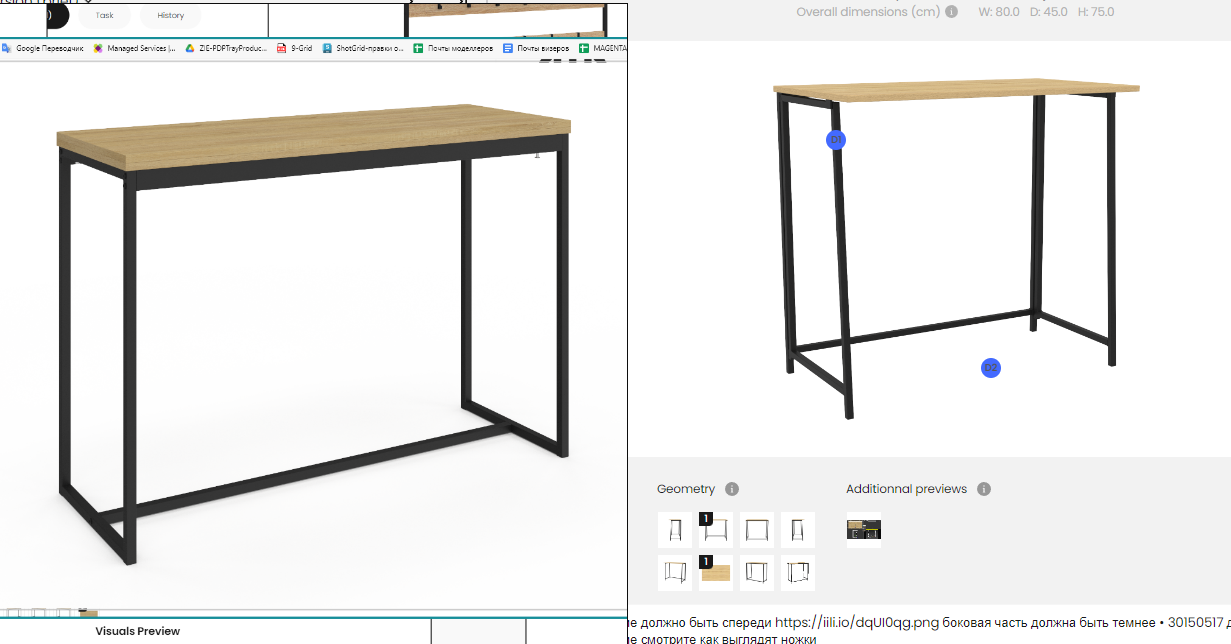Click the Geometry section label

(686, 489)
